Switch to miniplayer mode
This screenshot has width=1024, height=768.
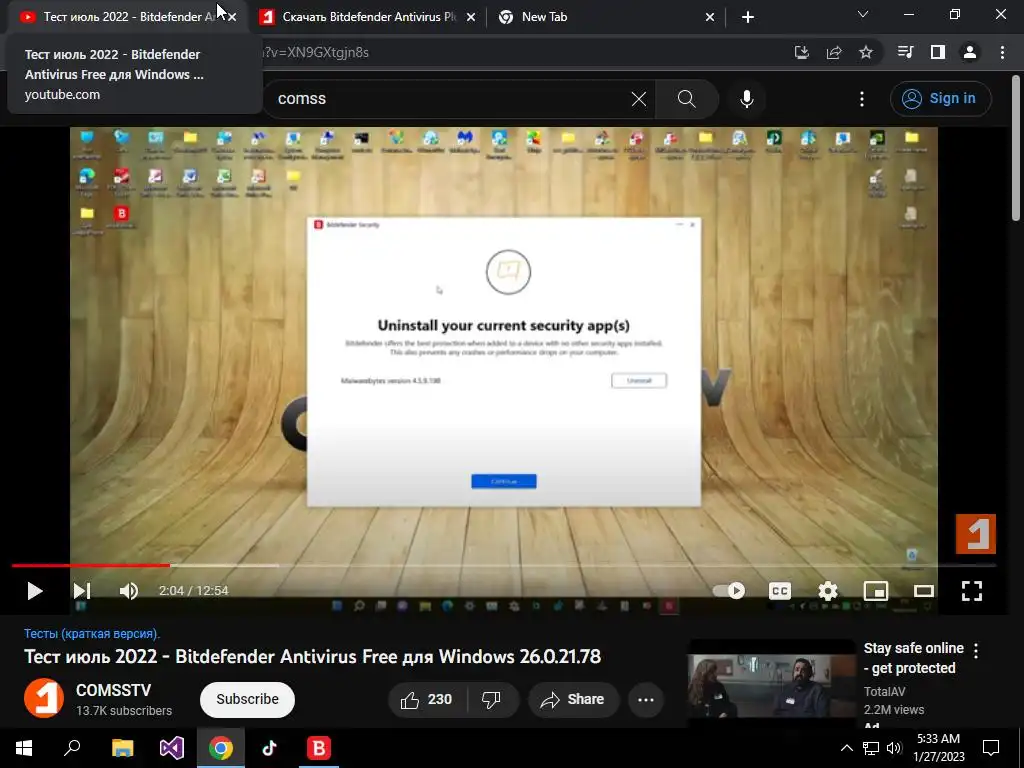click(x=876, y=591)
